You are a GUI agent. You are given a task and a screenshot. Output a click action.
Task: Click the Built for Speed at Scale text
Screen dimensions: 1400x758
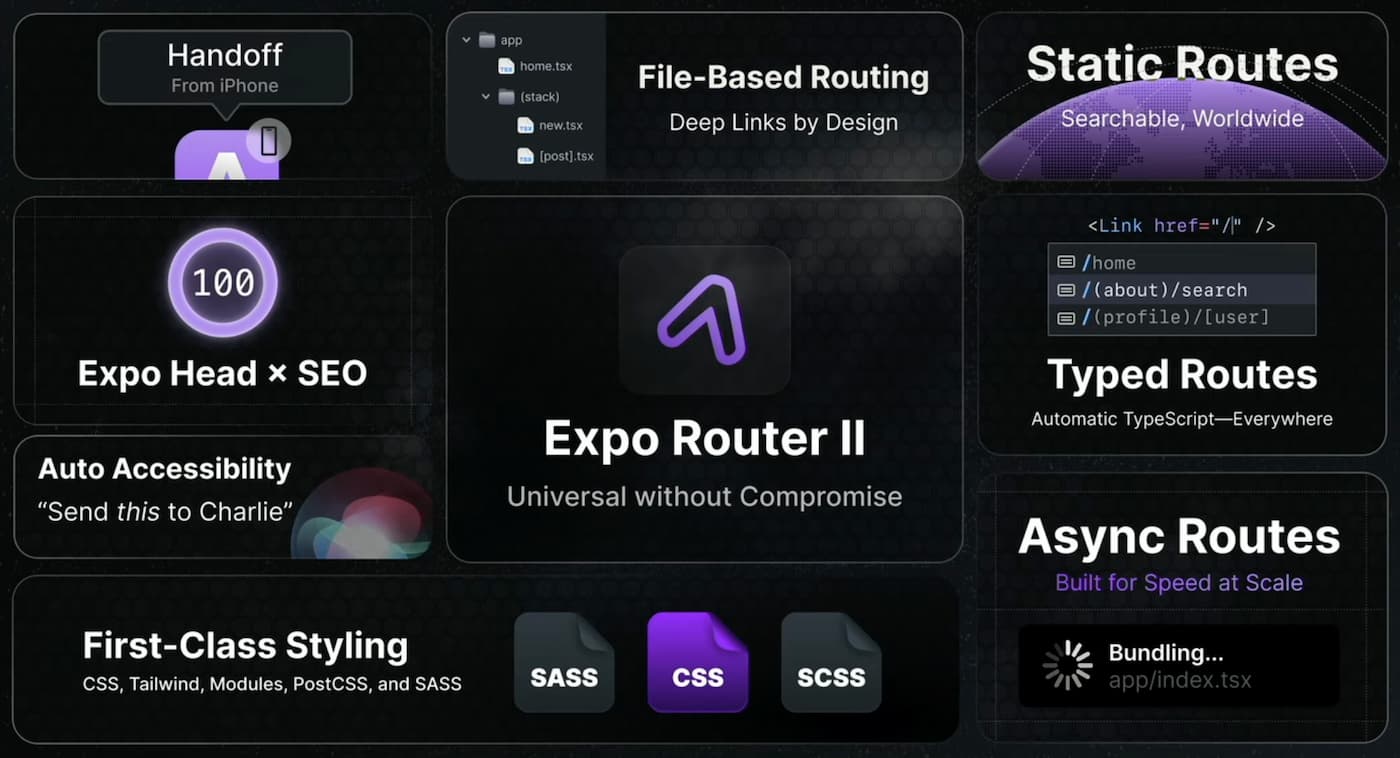pyautogui.click(x=1179, y=582)
